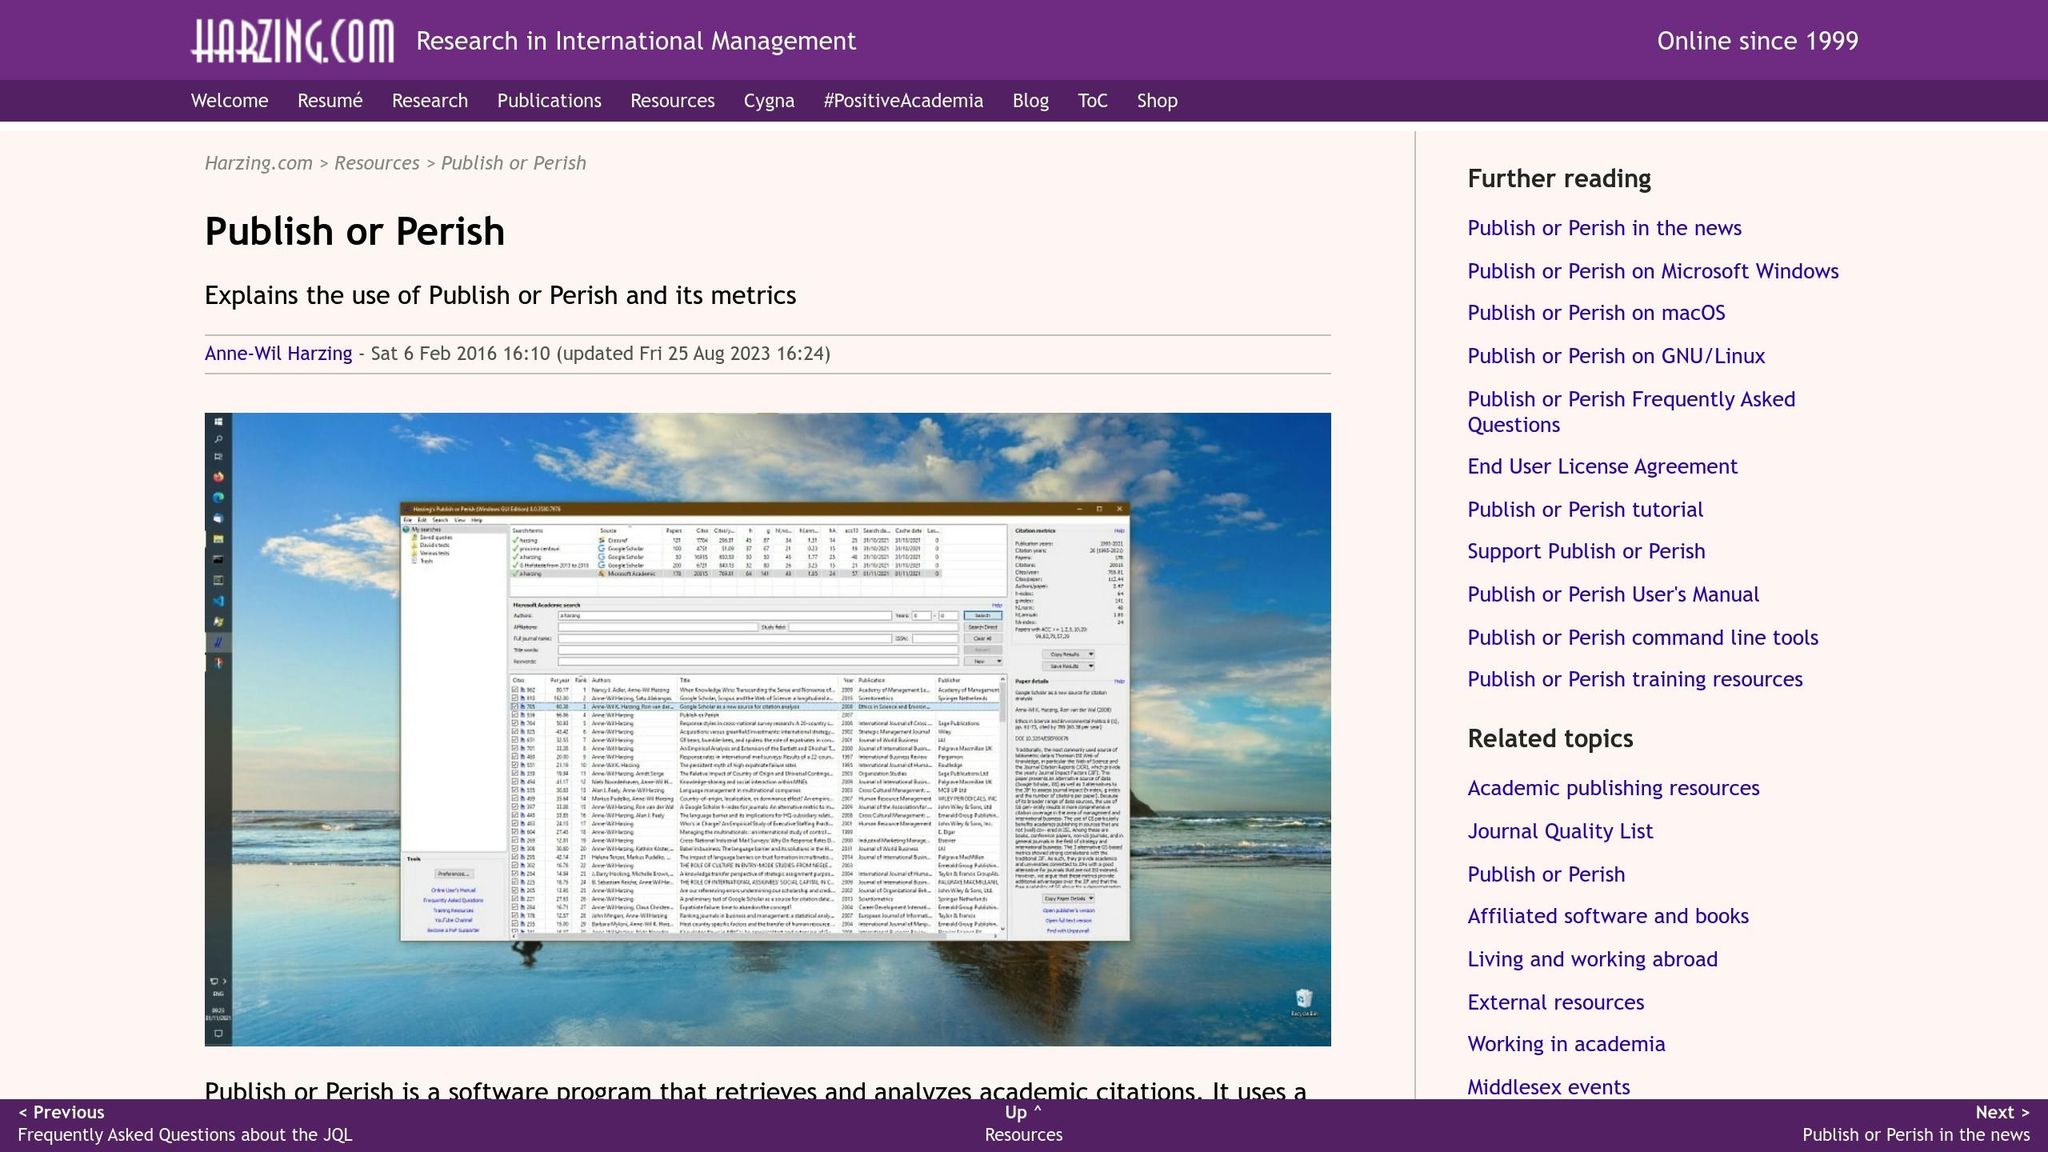Click the Crossref source icon beside the harzing search
This screenshot has height=1152, width=2048.
tap(602, 540)
